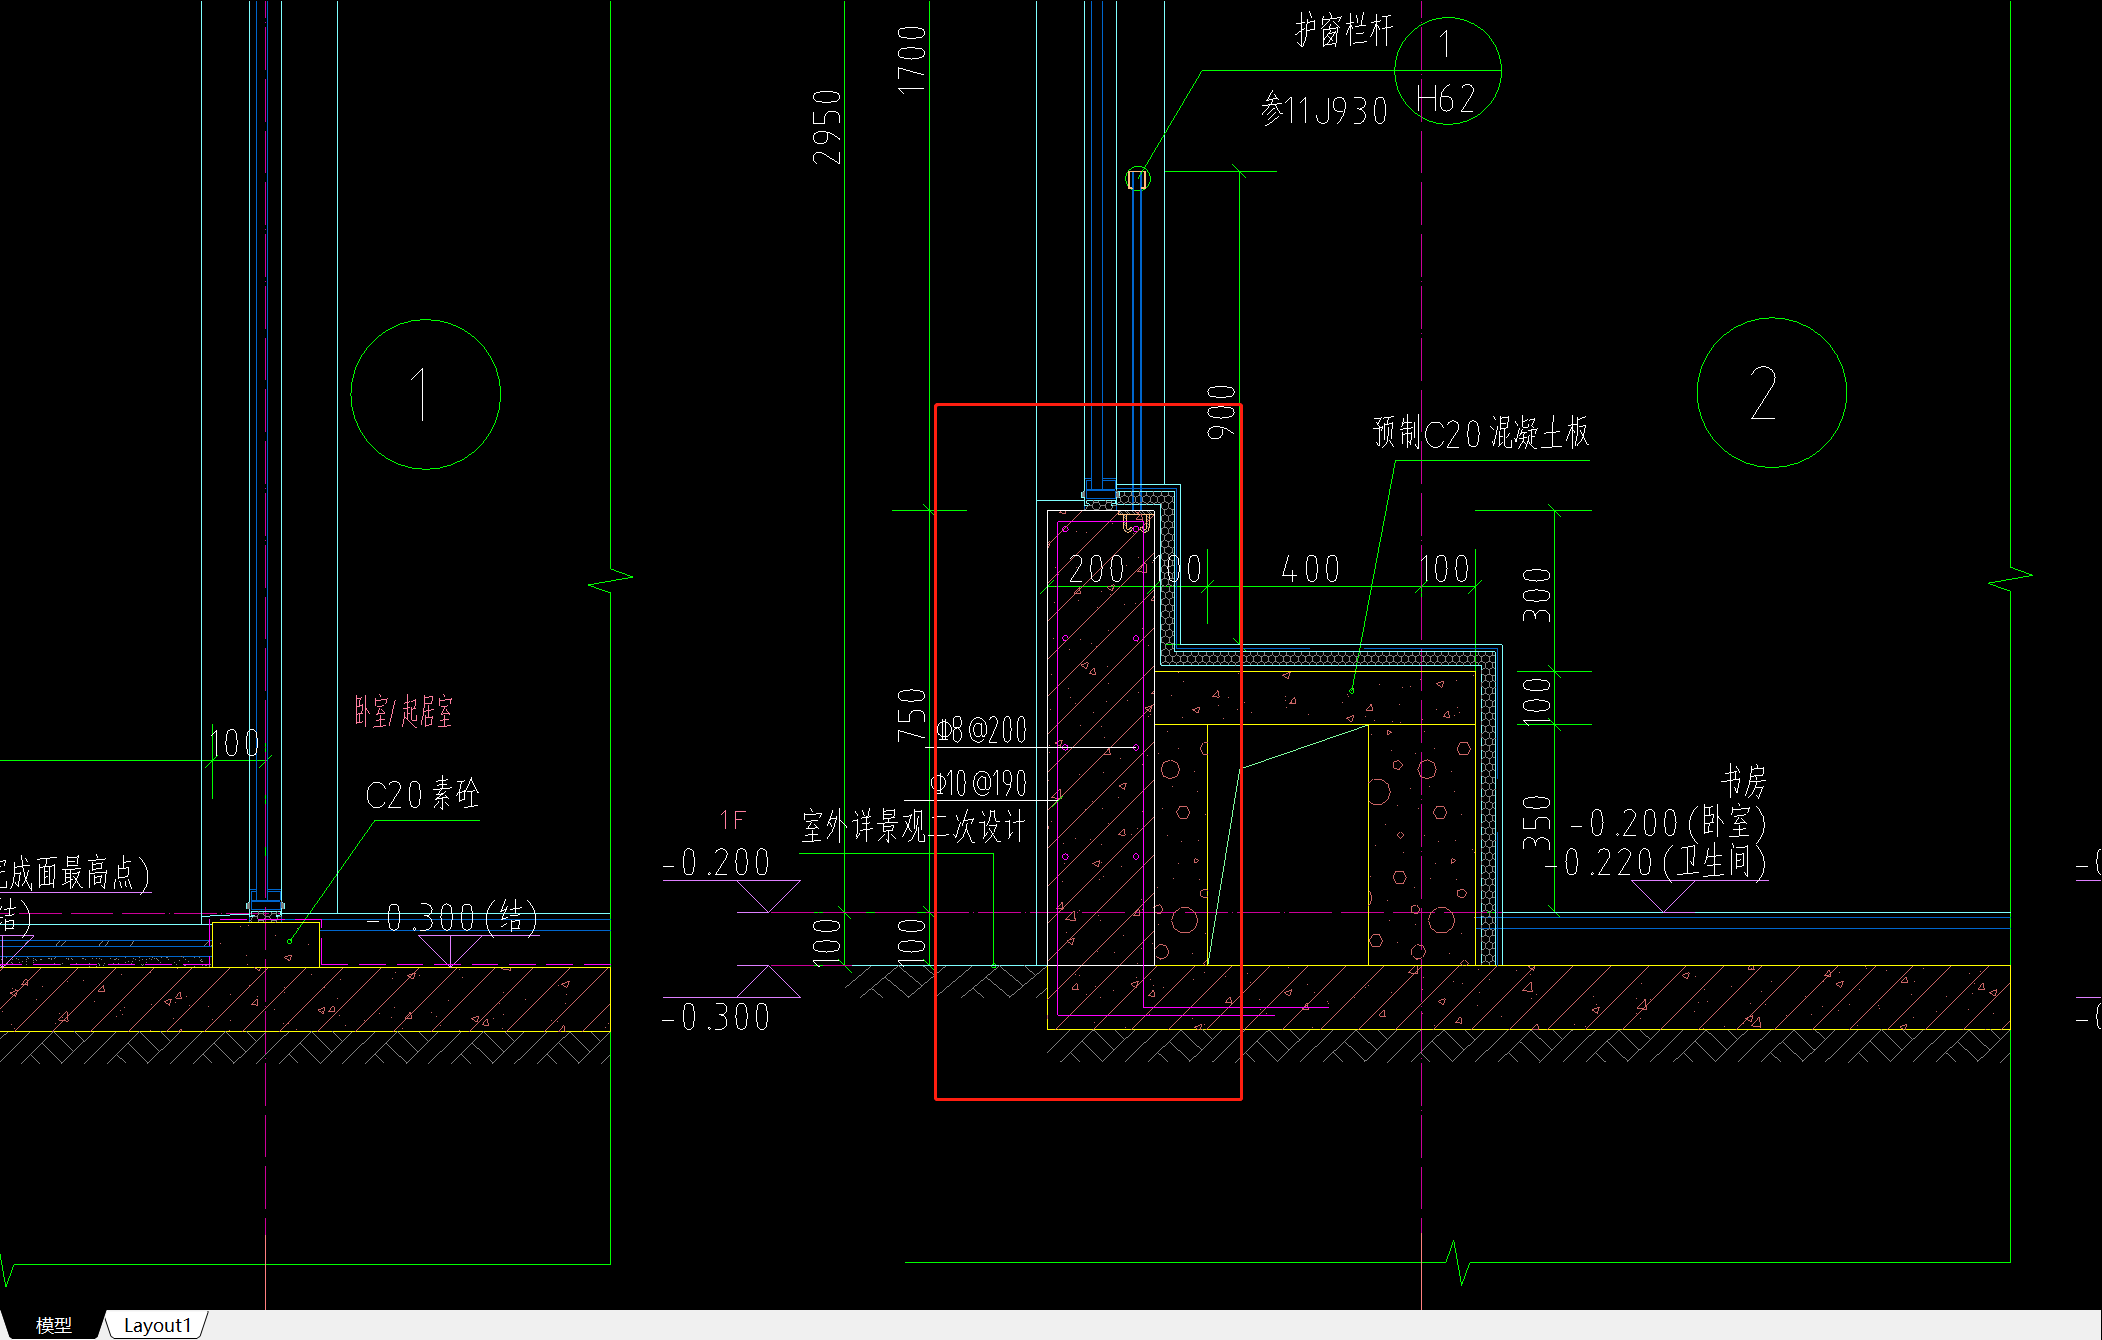This screenshot has width=2102, height=1340.
Task: Select detail number 2 circle
Action: [1772, 392]
